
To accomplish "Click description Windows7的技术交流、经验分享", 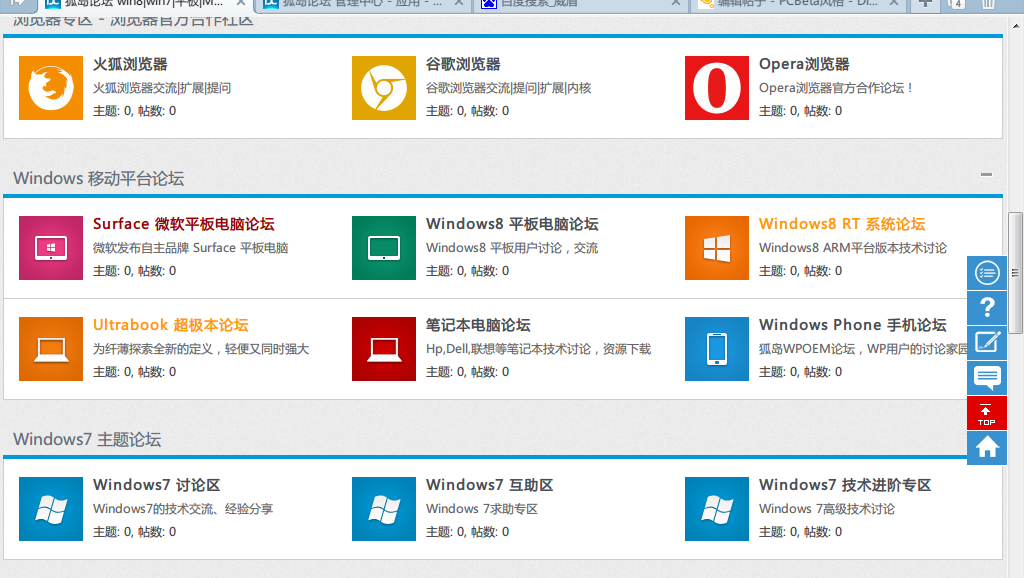I will [x=183, y=509].
